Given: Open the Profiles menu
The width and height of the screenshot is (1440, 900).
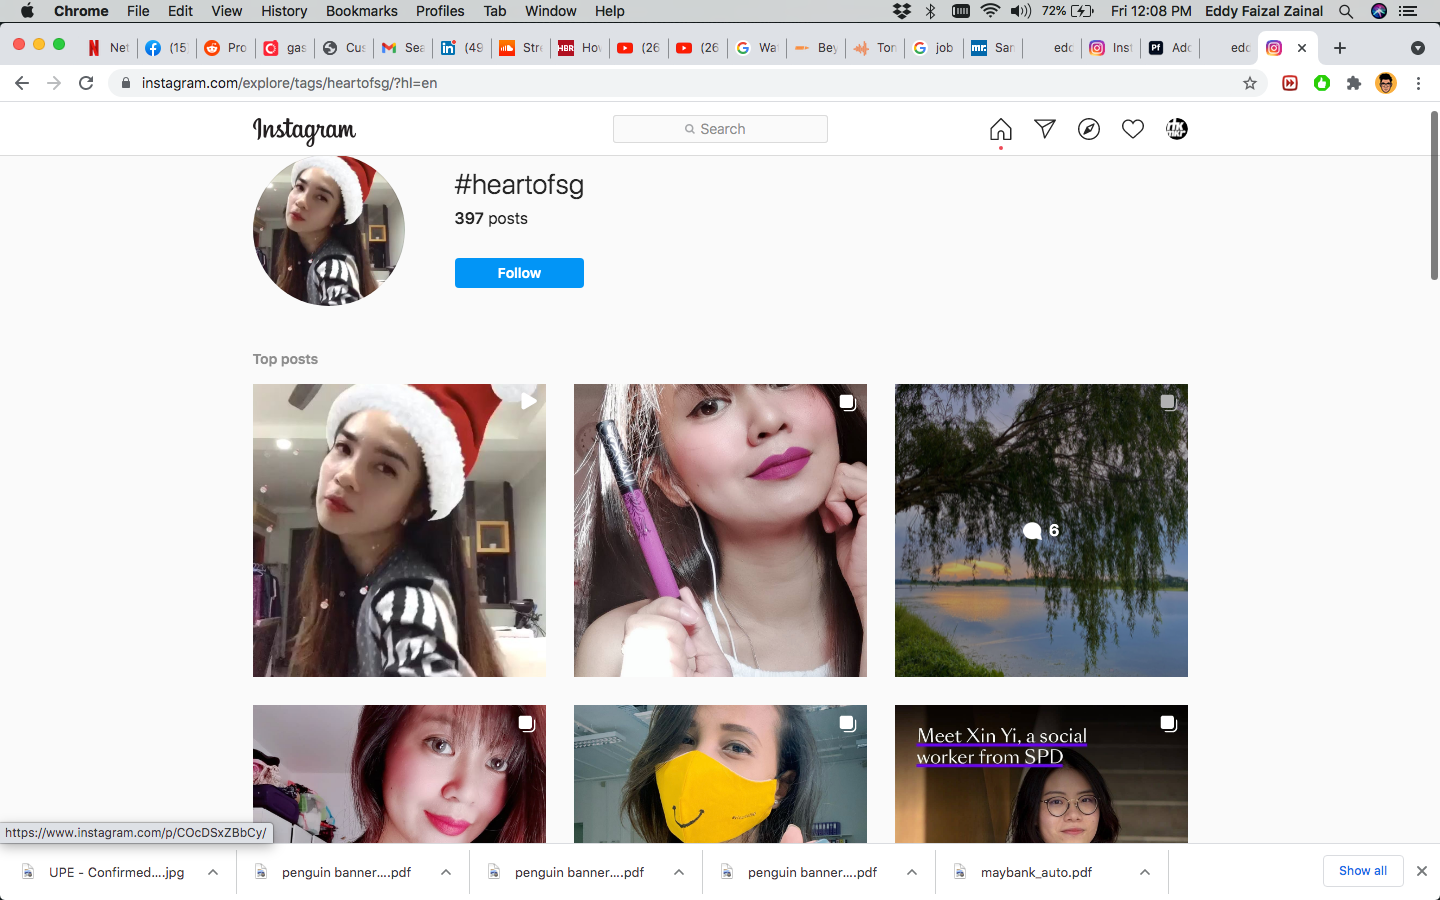Looking at the screenshot, I should coord(440,11).
